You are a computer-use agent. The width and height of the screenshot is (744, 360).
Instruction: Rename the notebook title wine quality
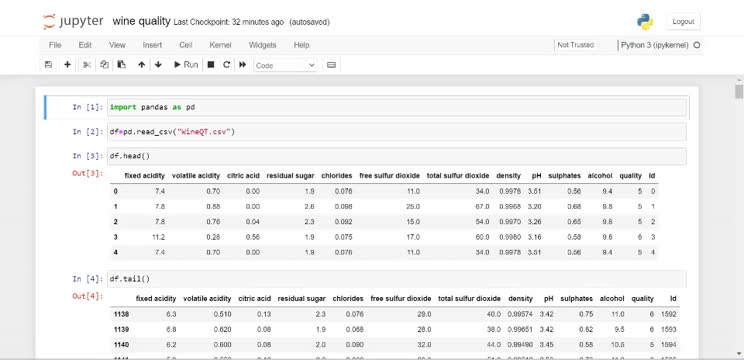(x=141, y=21)
